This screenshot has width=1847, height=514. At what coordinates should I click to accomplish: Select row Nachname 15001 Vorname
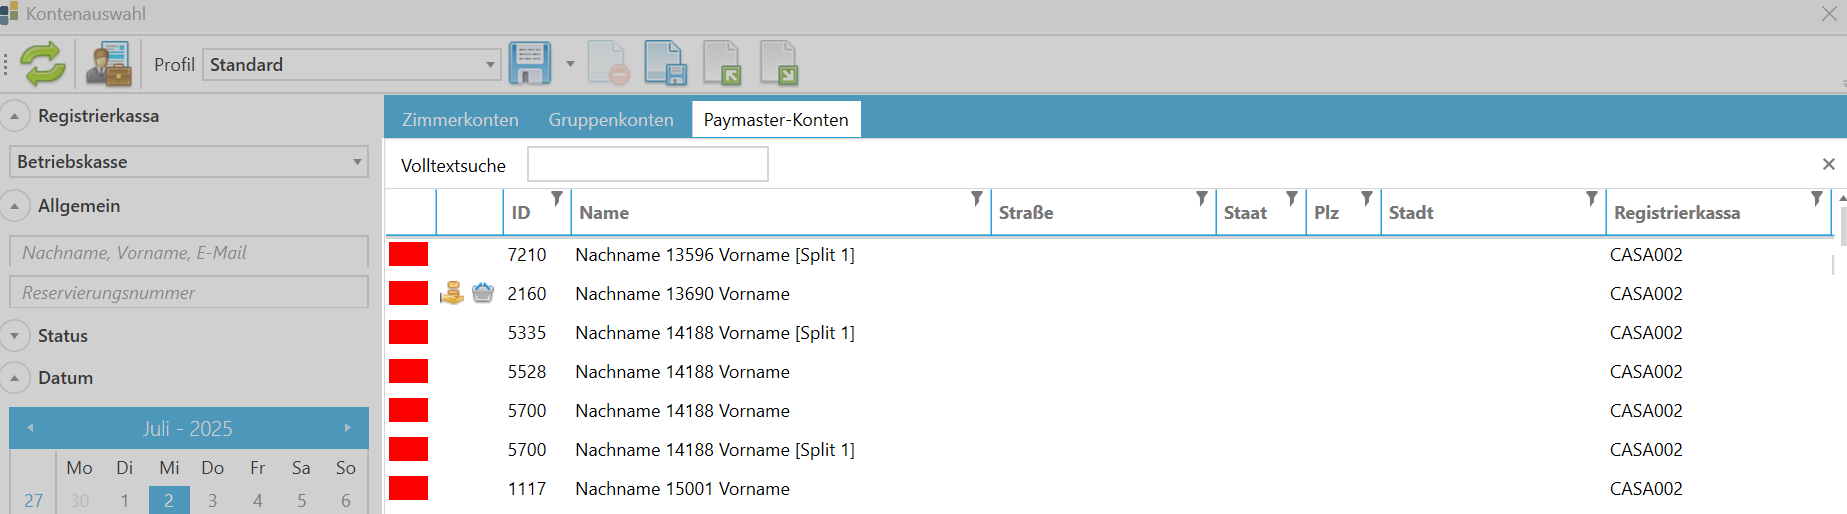[1108, 488]
